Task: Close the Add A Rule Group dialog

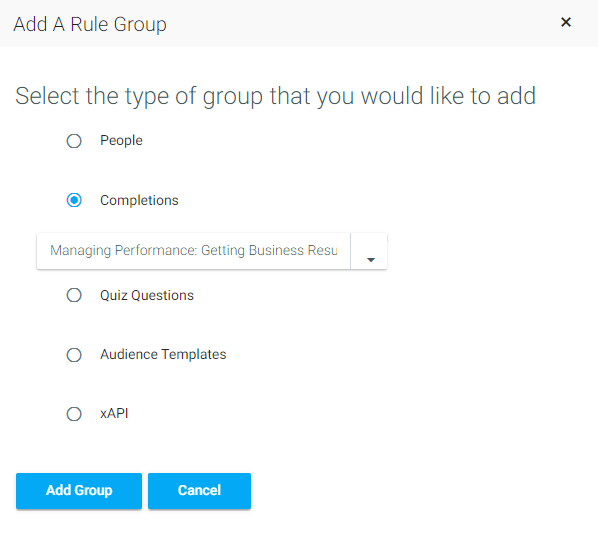Action: click(566, 22)
